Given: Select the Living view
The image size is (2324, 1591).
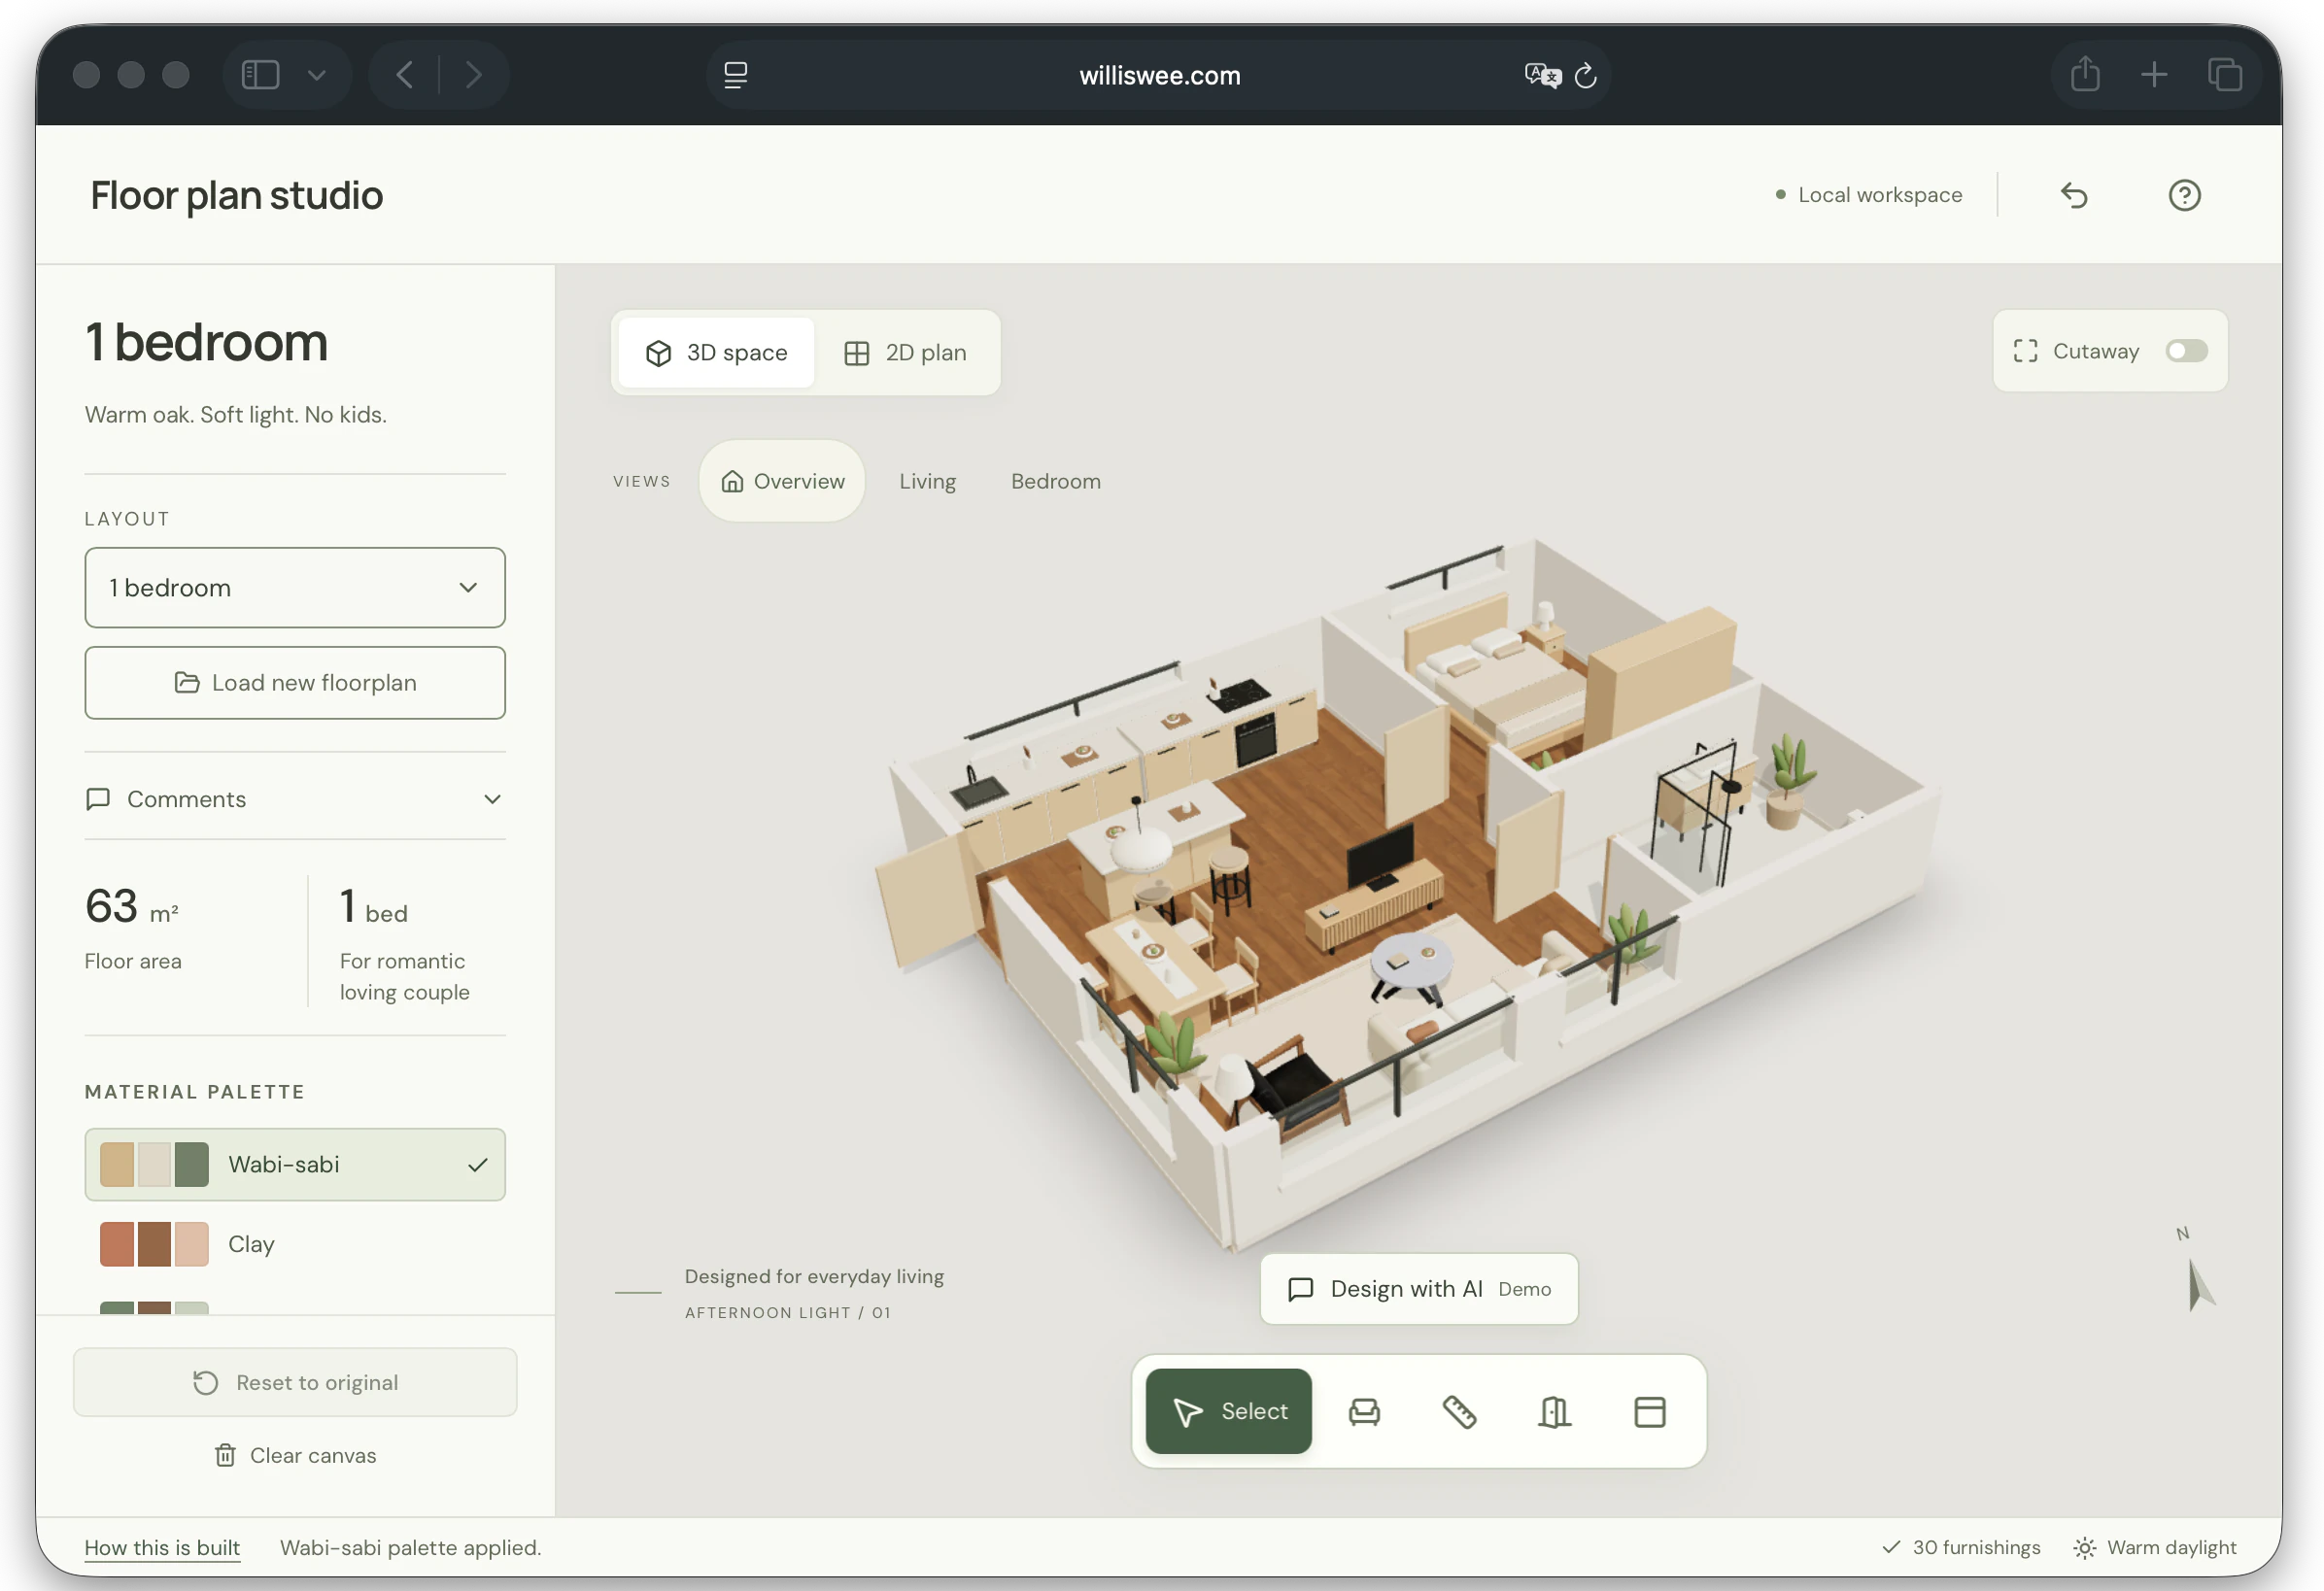Looking at the screenshot, I should point(927,481).
